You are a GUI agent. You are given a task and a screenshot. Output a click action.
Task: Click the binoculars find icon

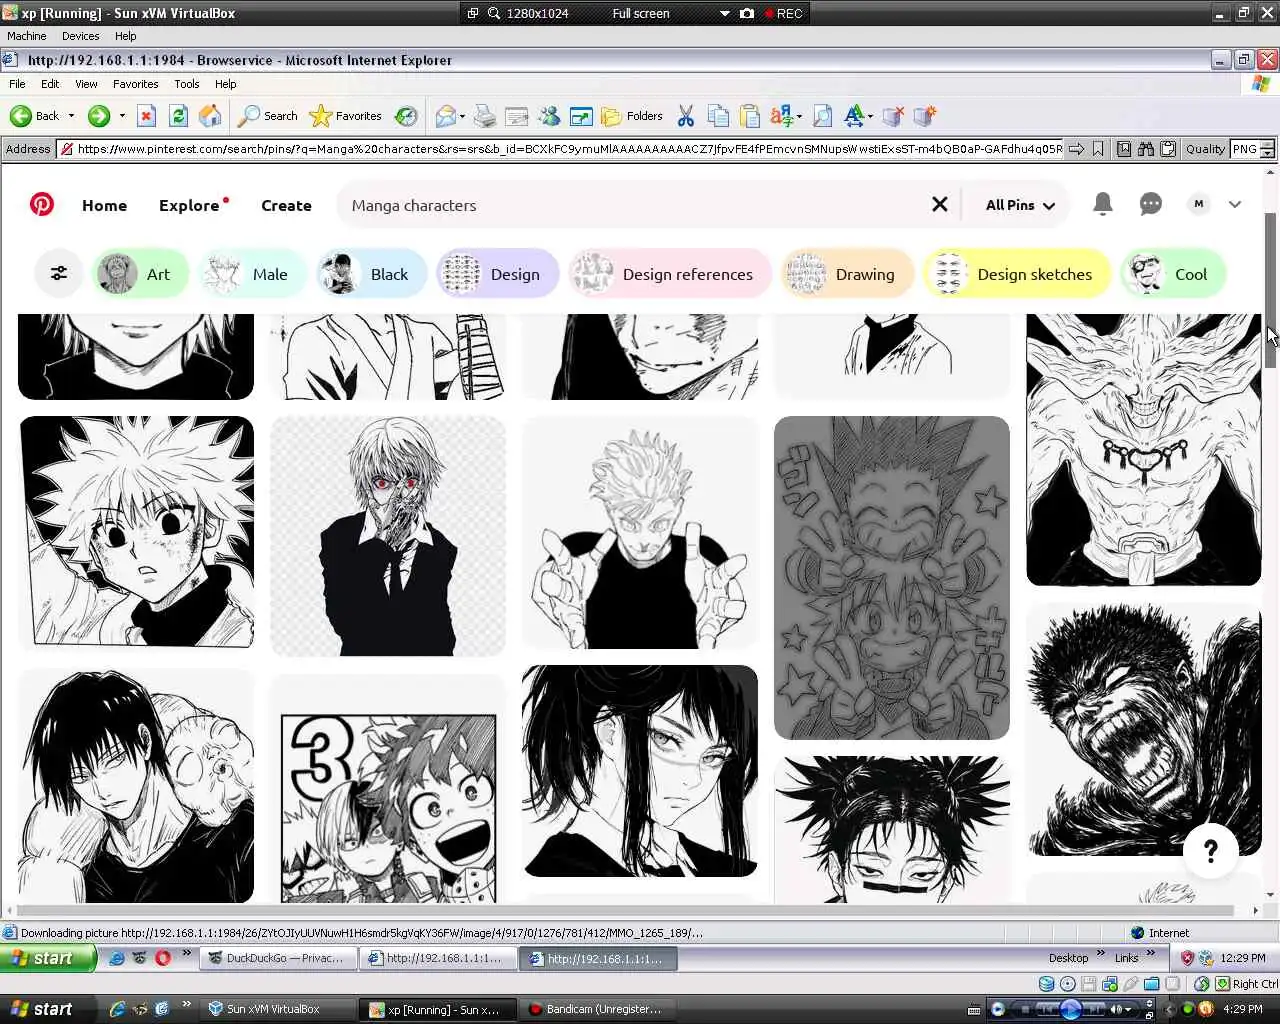point(1145,149)
